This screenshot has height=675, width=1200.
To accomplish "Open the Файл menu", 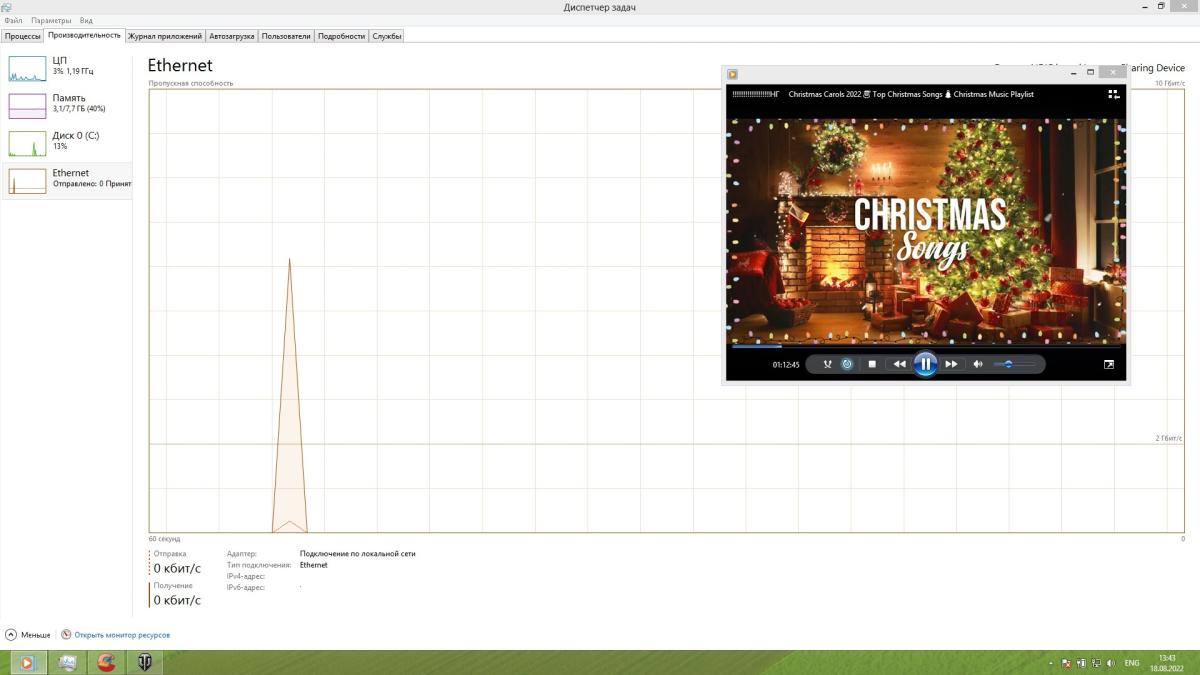I will [13, 20].
